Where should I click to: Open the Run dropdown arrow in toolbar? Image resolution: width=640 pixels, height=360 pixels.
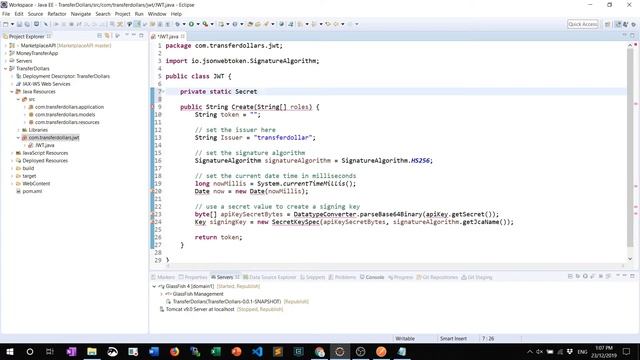198,24
